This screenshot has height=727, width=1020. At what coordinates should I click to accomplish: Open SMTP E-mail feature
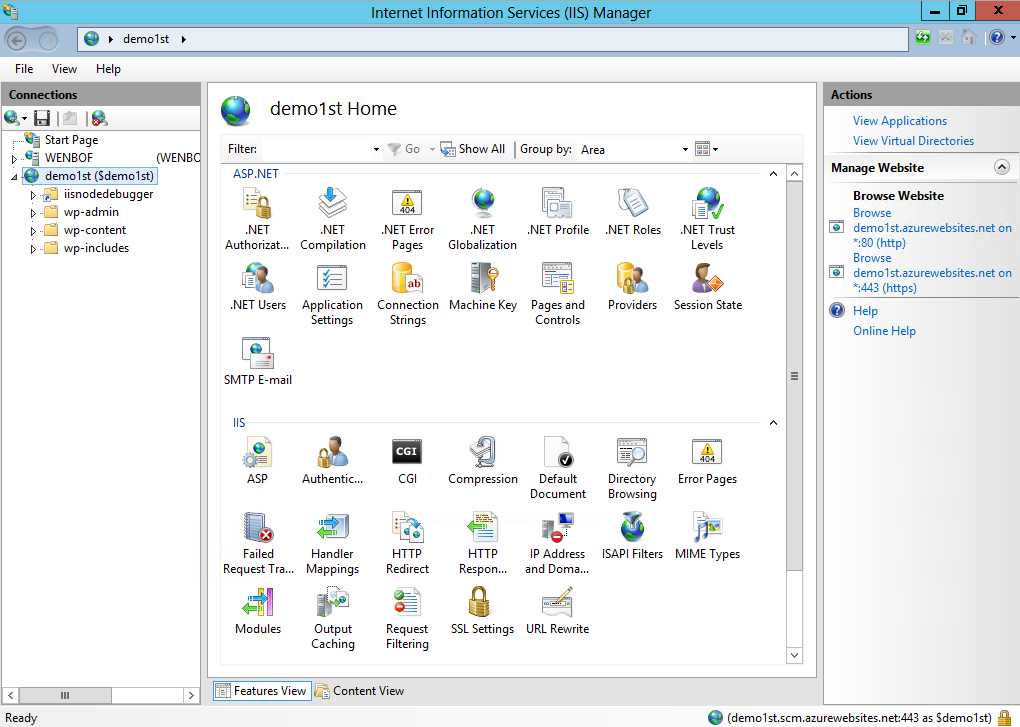pyautogui.click(x=258, y=362)
